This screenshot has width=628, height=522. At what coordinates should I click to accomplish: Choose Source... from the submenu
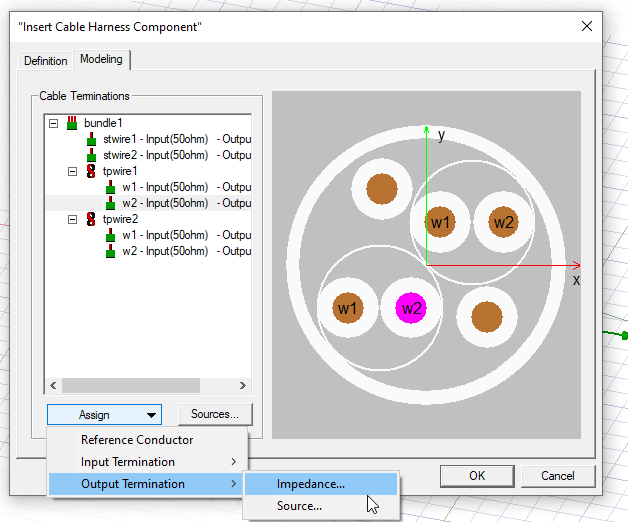pos(299,506)
